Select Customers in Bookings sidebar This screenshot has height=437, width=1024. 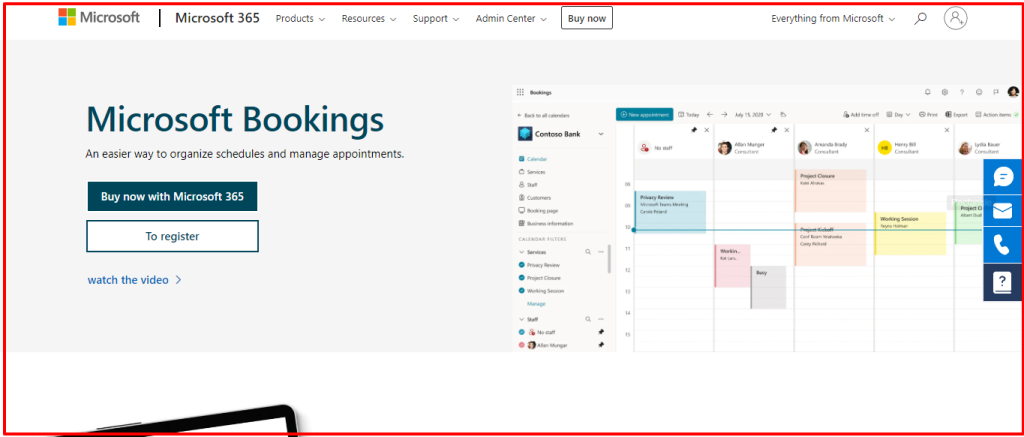click(534, 197)
